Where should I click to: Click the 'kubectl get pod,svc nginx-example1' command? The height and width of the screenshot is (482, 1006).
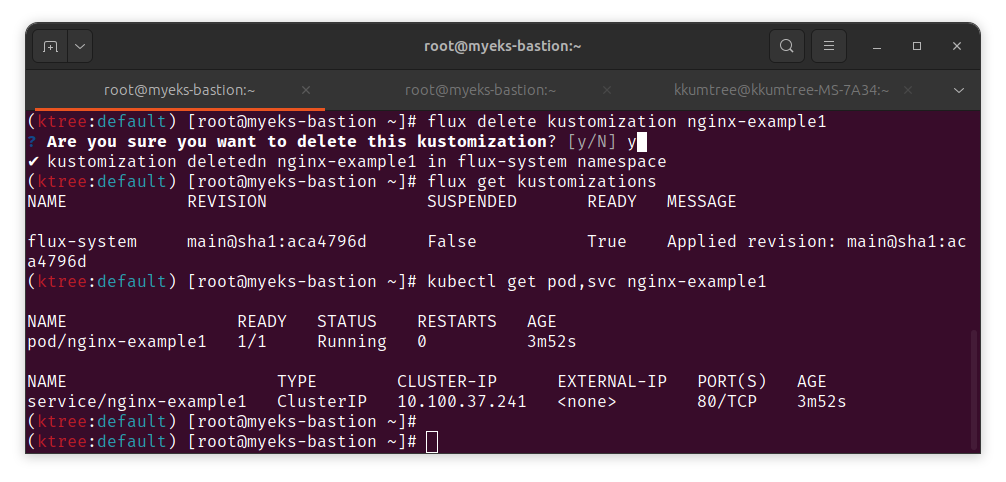pos(597,282)
